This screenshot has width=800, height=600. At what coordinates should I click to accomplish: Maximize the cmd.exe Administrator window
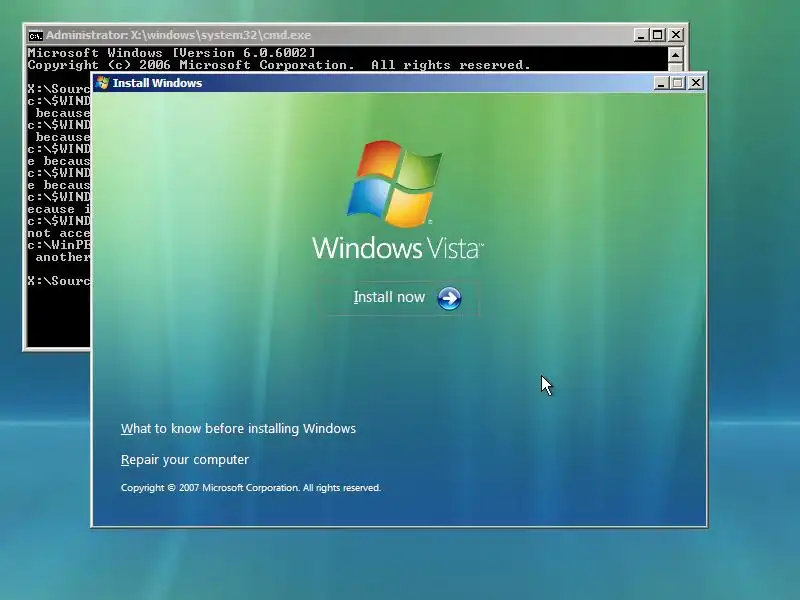(x=658, y=35)
